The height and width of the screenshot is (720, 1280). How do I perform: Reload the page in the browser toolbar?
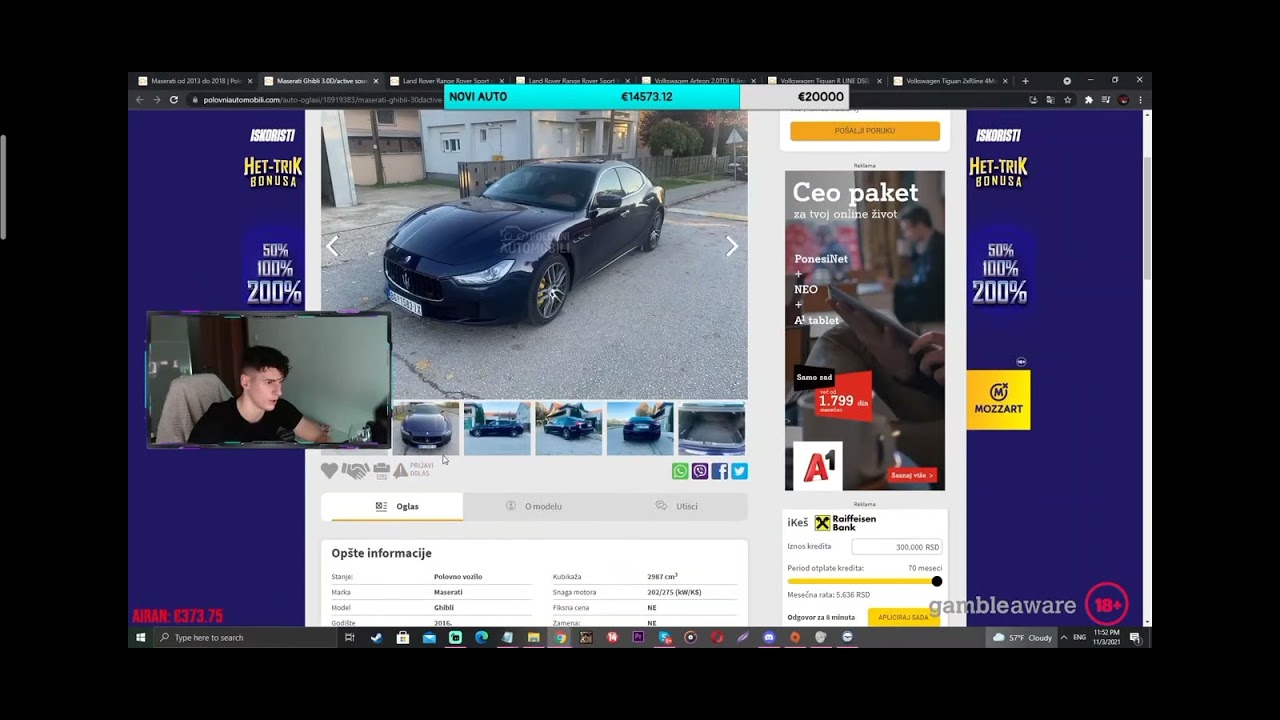[x=174, y=100]
